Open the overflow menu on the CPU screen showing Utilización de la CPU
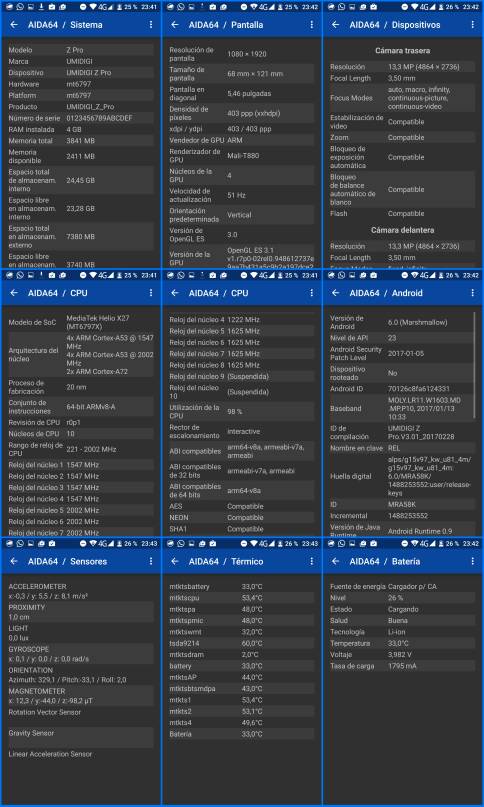484x807 pixels. click(x=312, y=293)
